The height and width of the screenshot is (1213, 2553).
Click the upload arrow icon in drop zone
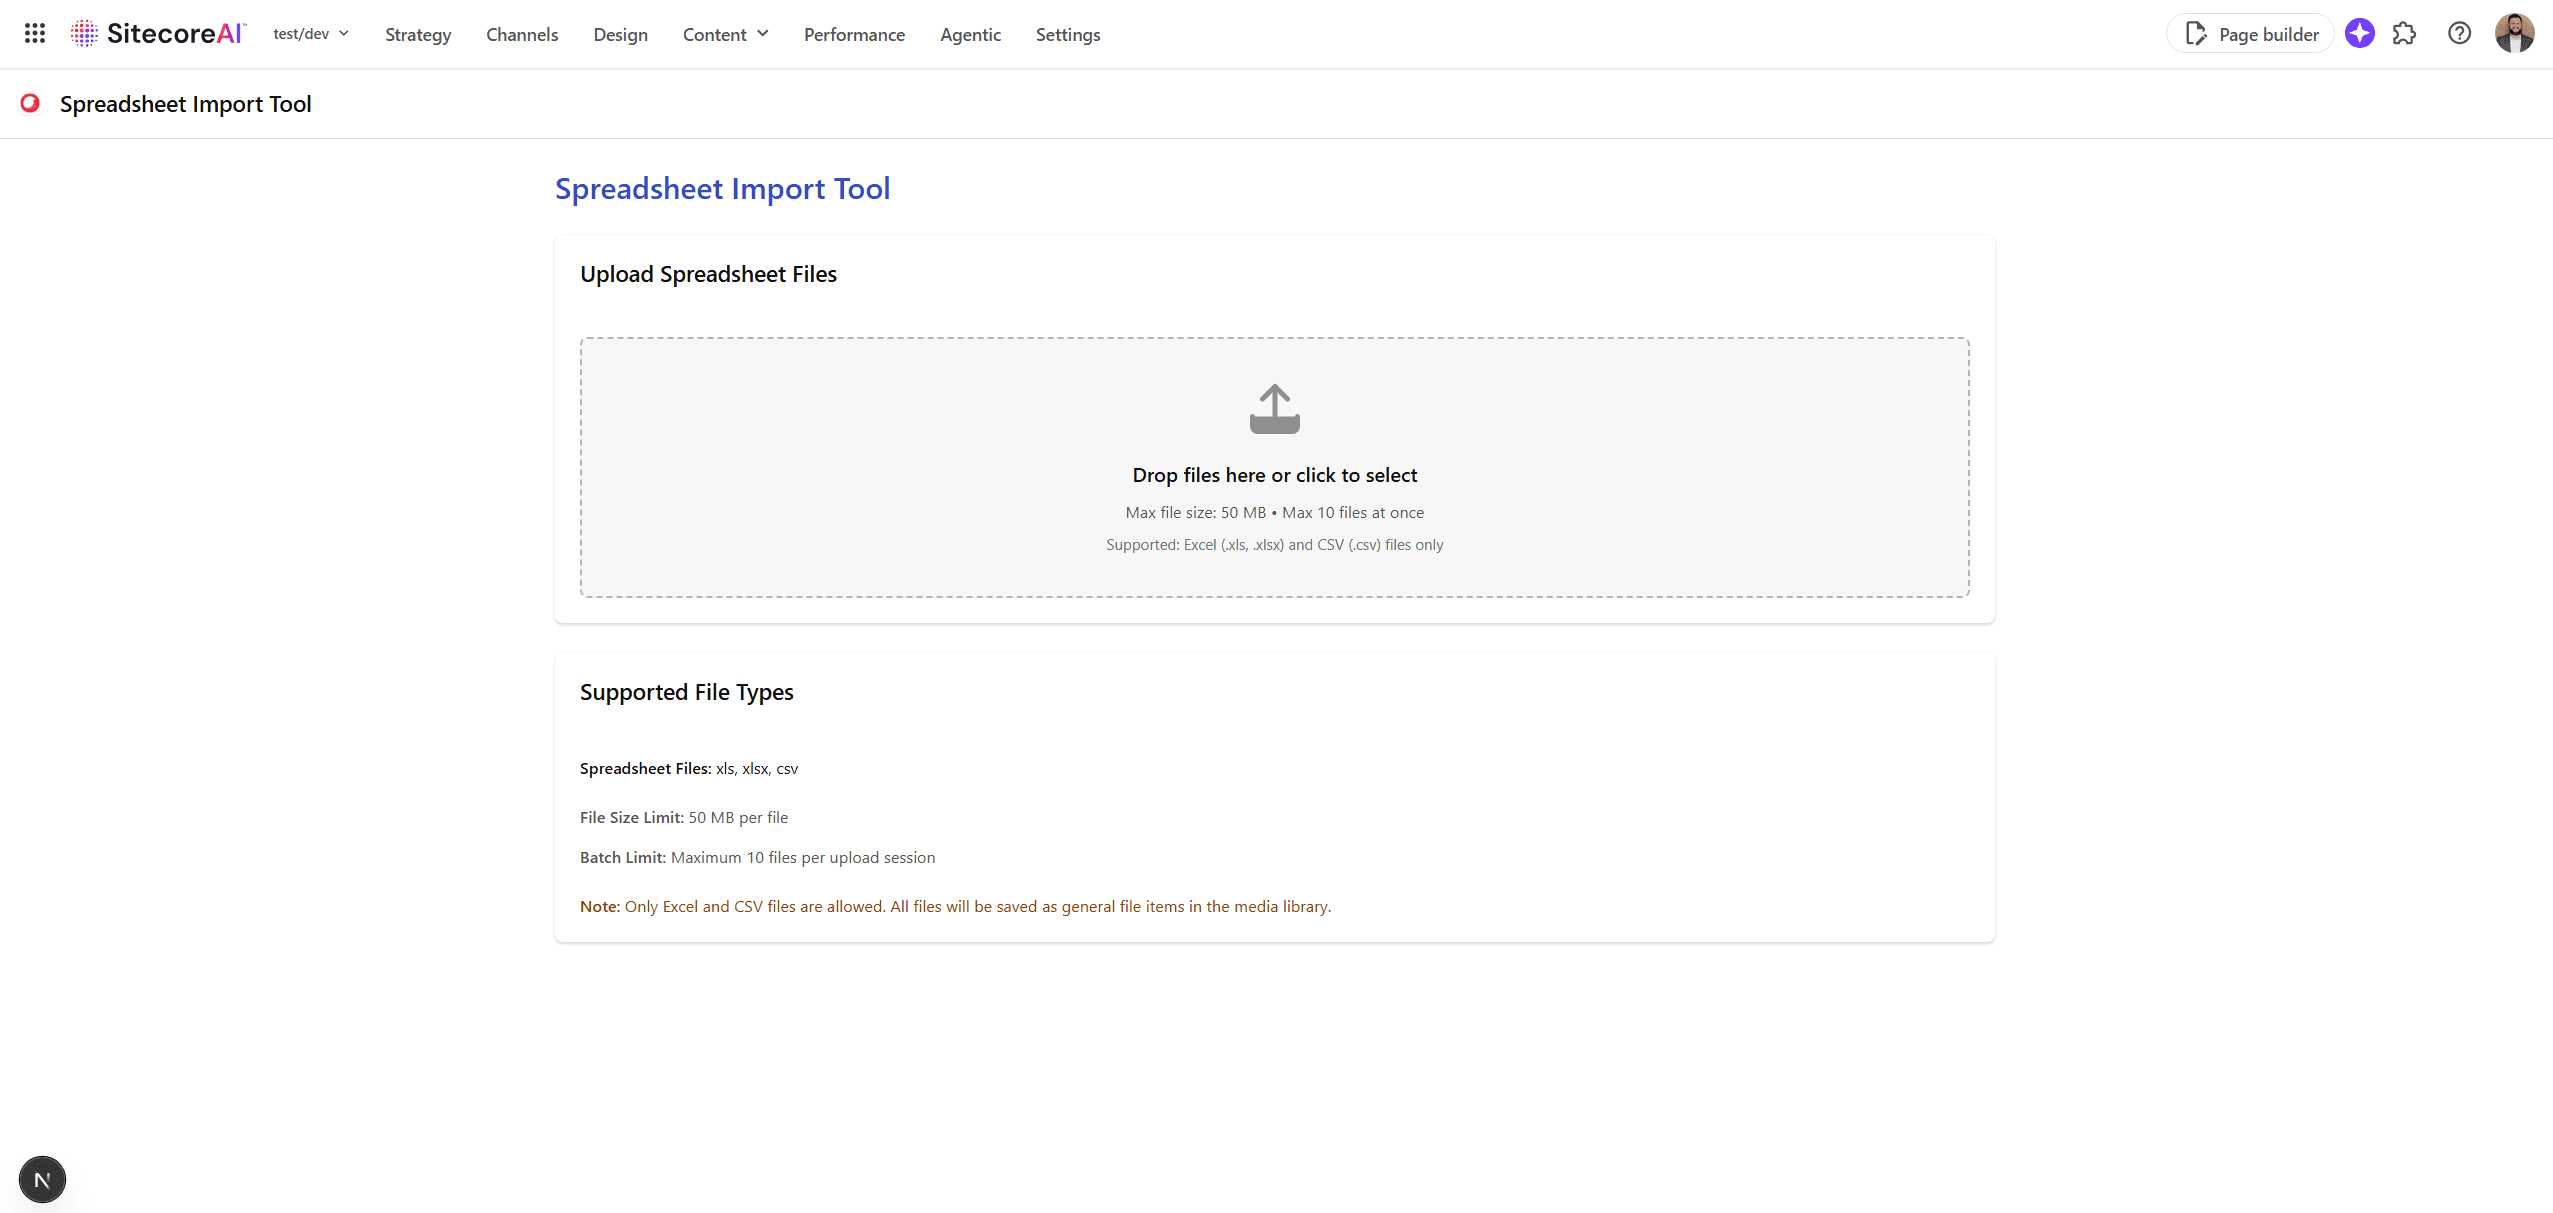[x=1275, y=408]
